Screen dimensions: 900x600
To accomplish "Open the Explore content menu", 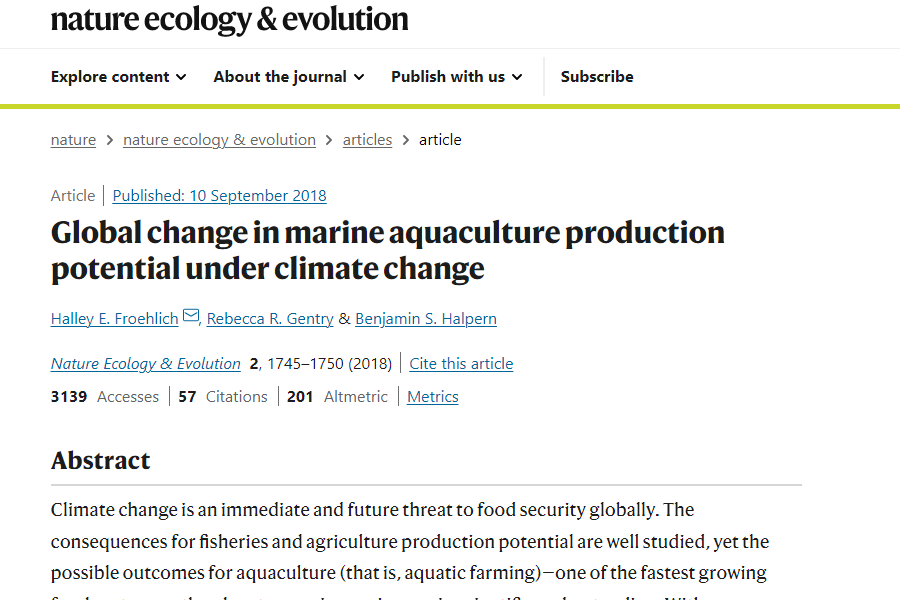I will pyautogui.click(x=118, y=76).
